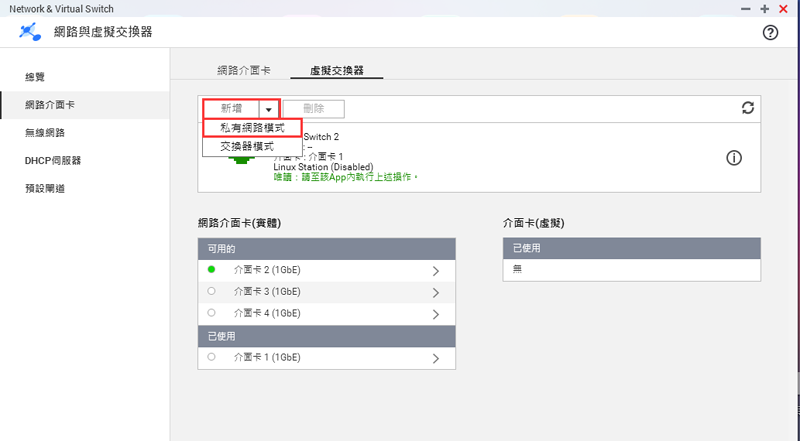Expand the 介面卡 2 (1GbE) chevron
This screenshot has width=800, height=441.
coord(436,271)
